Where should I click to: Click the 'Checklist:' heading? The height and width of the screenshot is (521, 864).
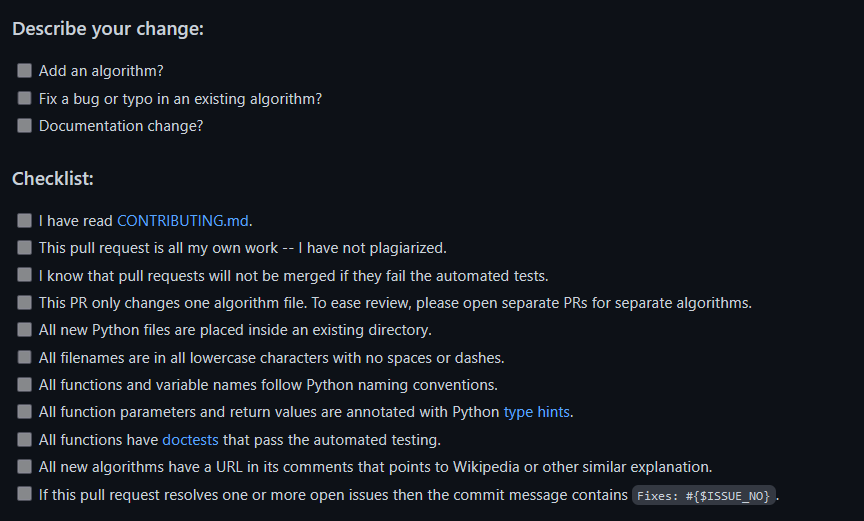(53, 178)
